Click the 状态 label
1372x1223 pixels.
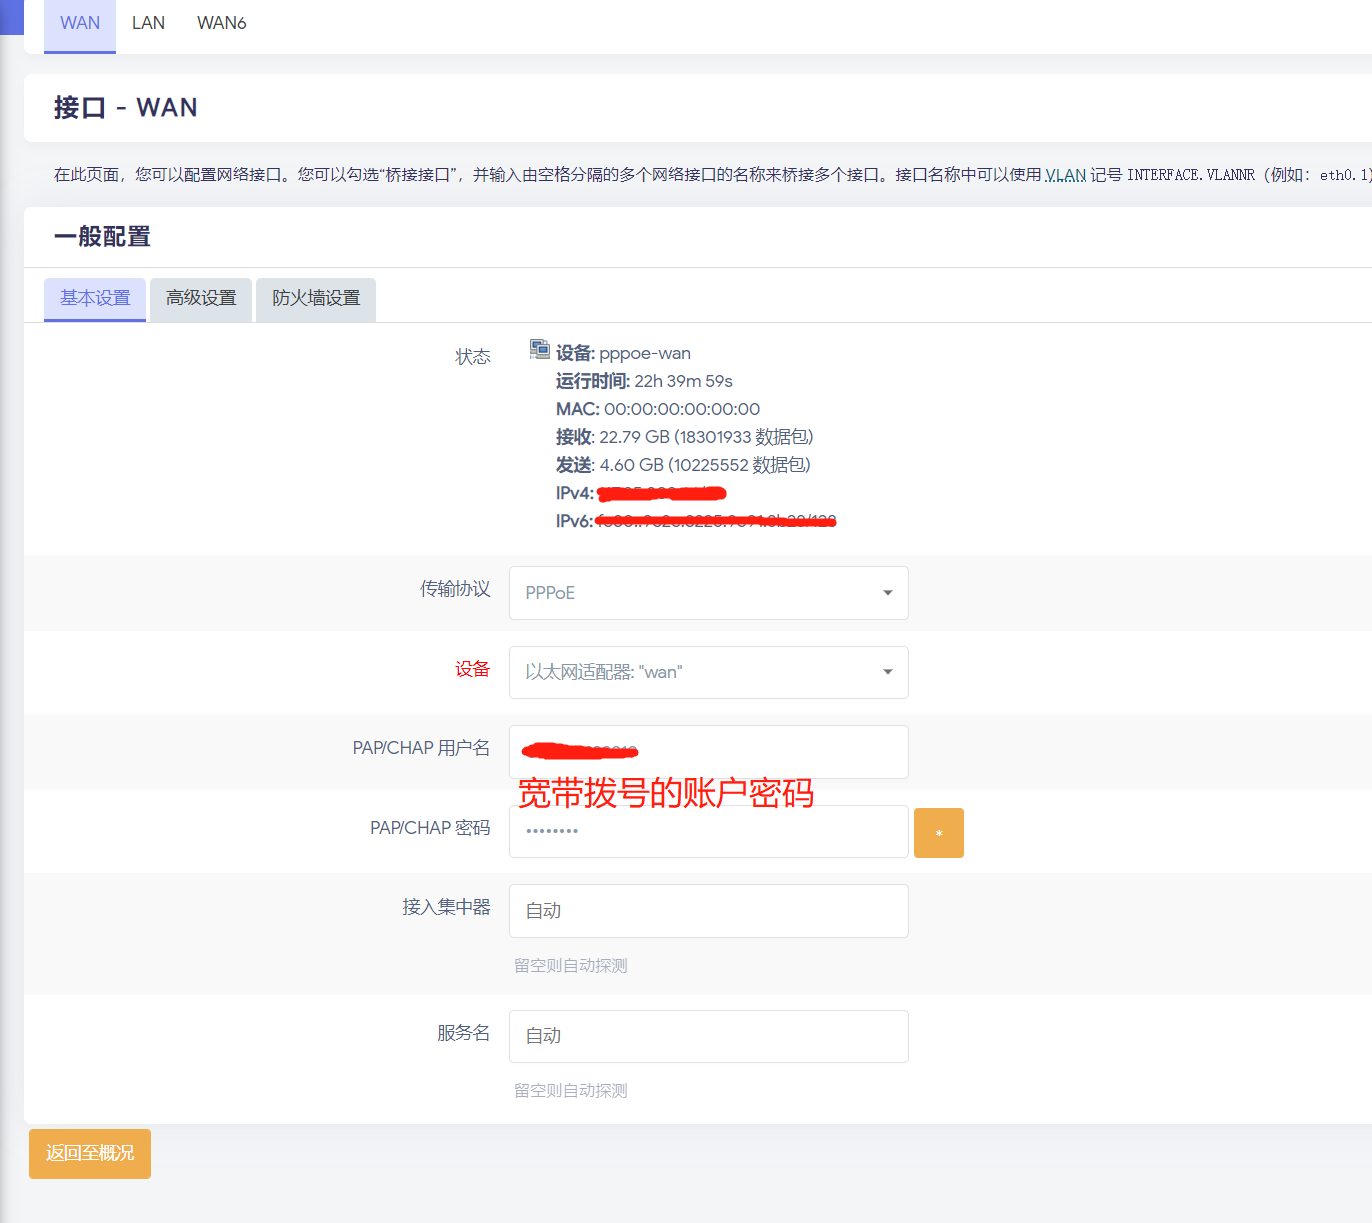[x=473, y=357]
